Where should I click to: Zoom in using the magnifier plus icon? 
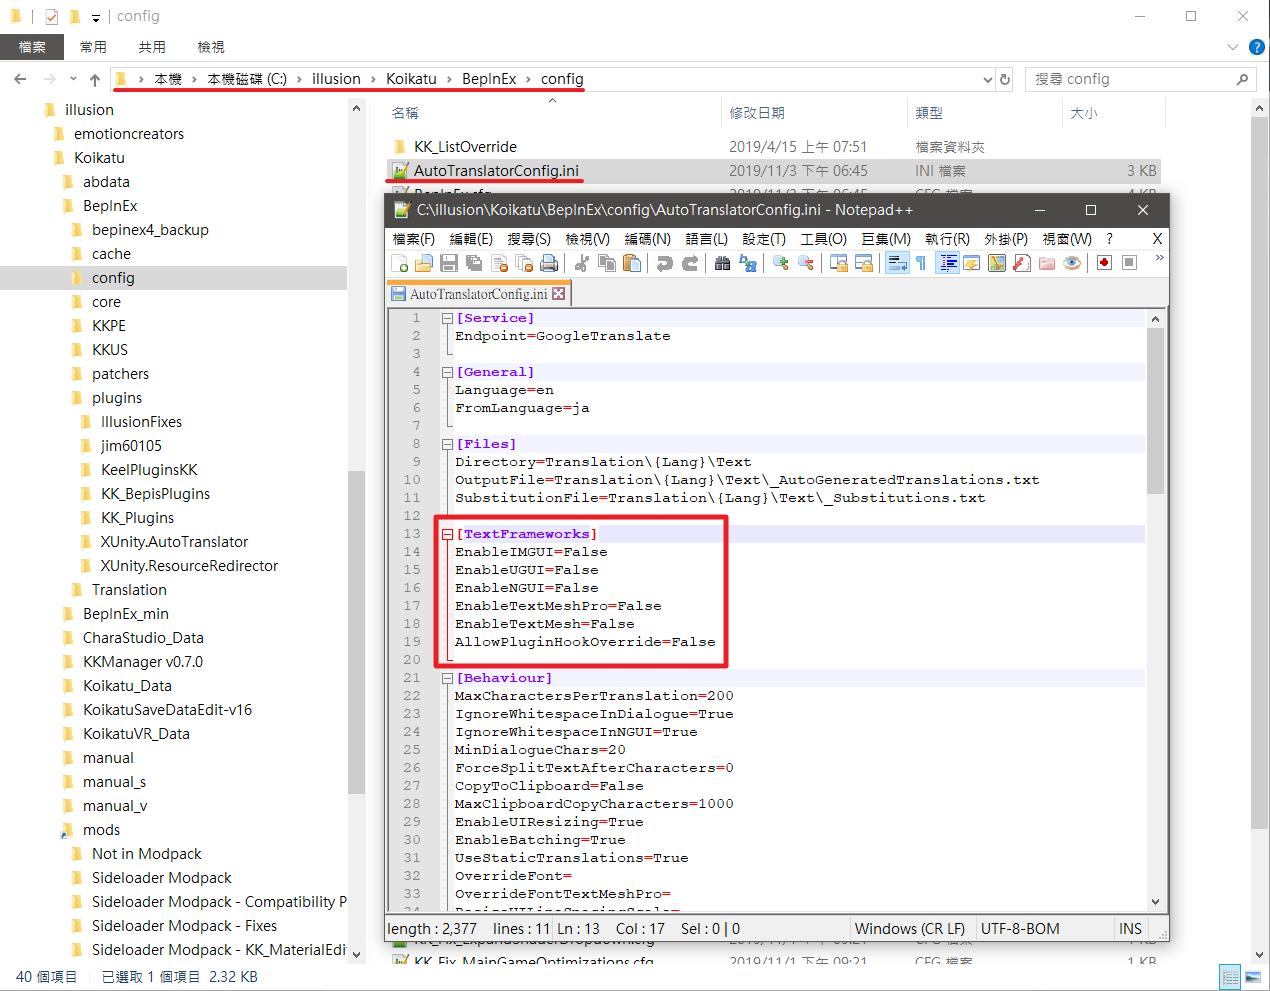(x=780, y=263)
